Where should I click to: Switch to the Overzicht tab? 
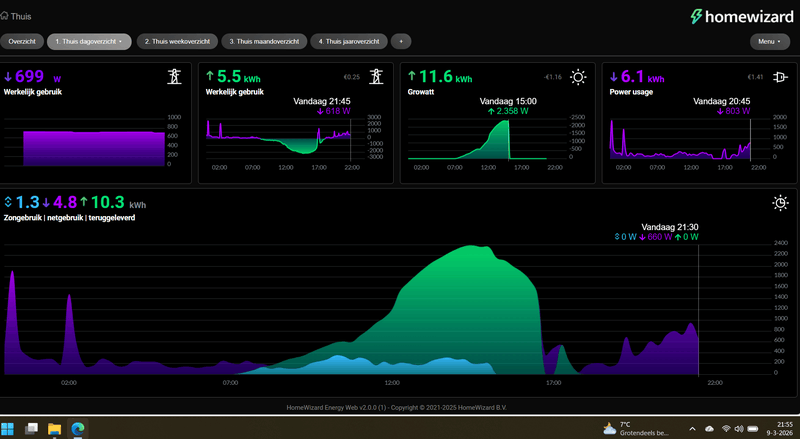tap(22, 42)
